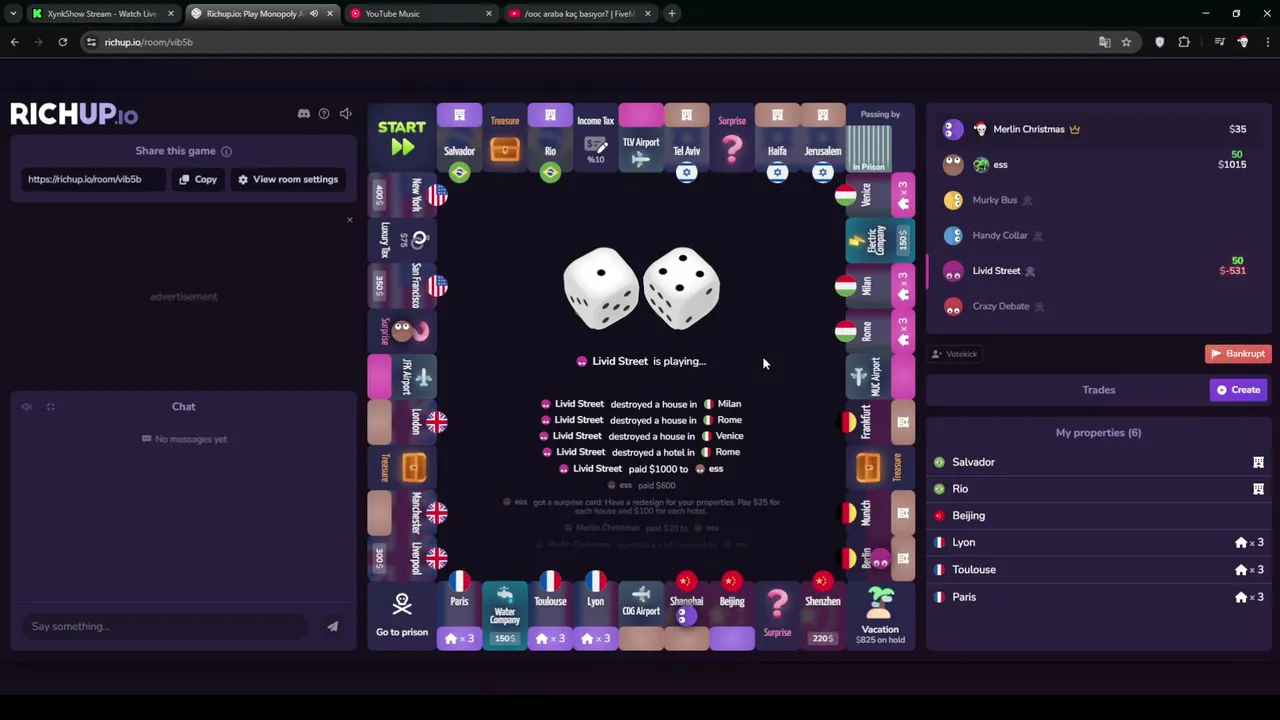Click the first Treasure chest tile at top
This screenshot has height=720, width=1280.
click(505, 140)
